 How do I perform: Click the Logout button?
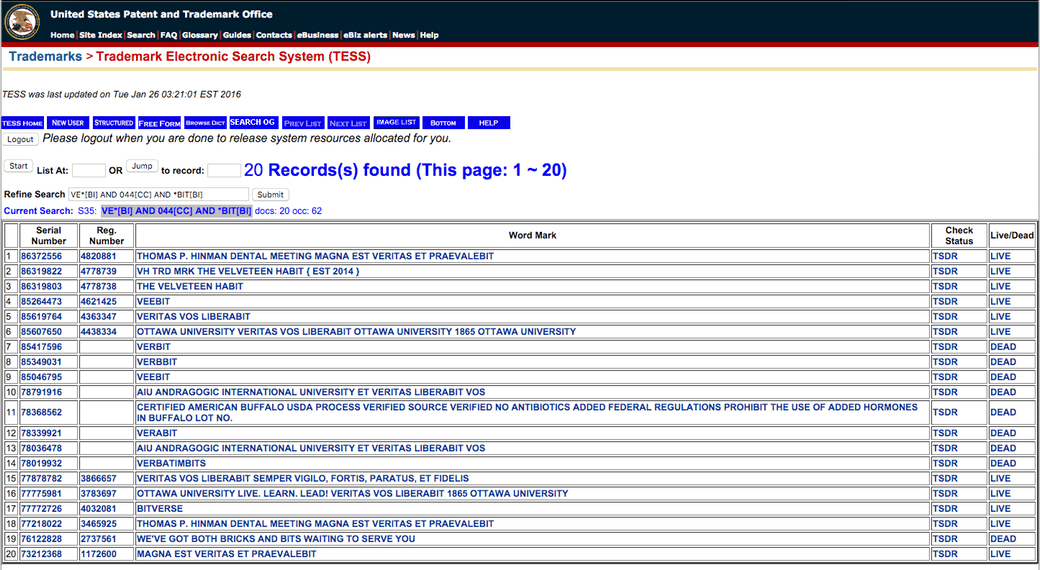point(20,139)
